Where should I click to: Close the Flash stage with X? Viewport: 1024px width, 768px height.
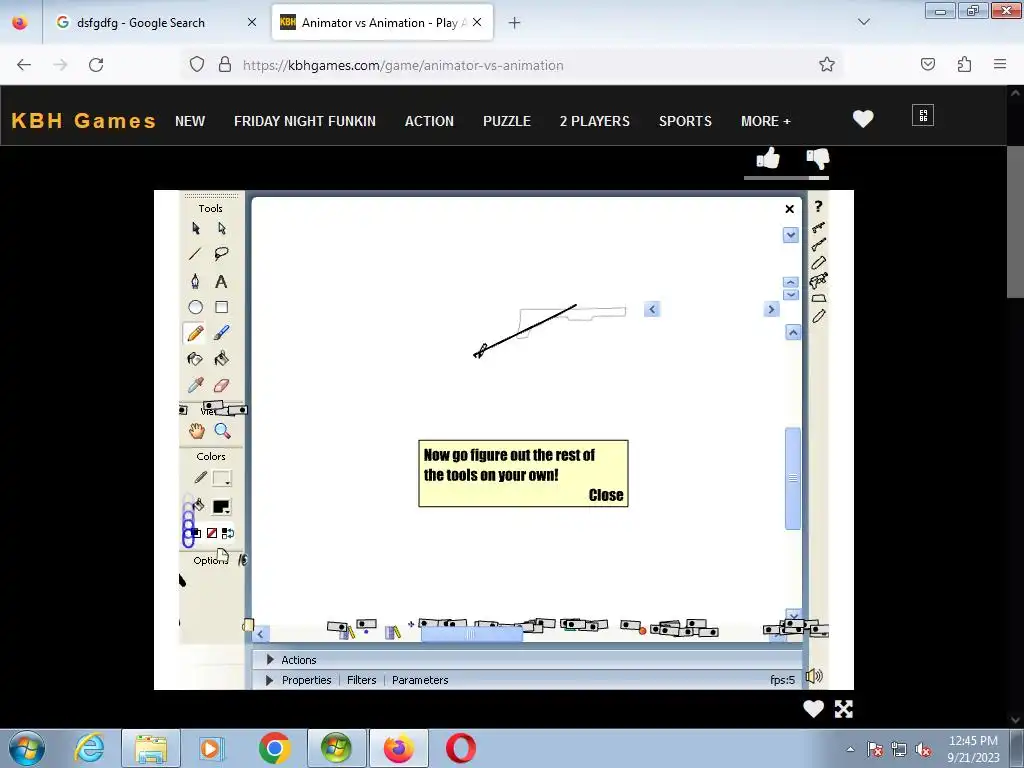(x=790, y=209)
